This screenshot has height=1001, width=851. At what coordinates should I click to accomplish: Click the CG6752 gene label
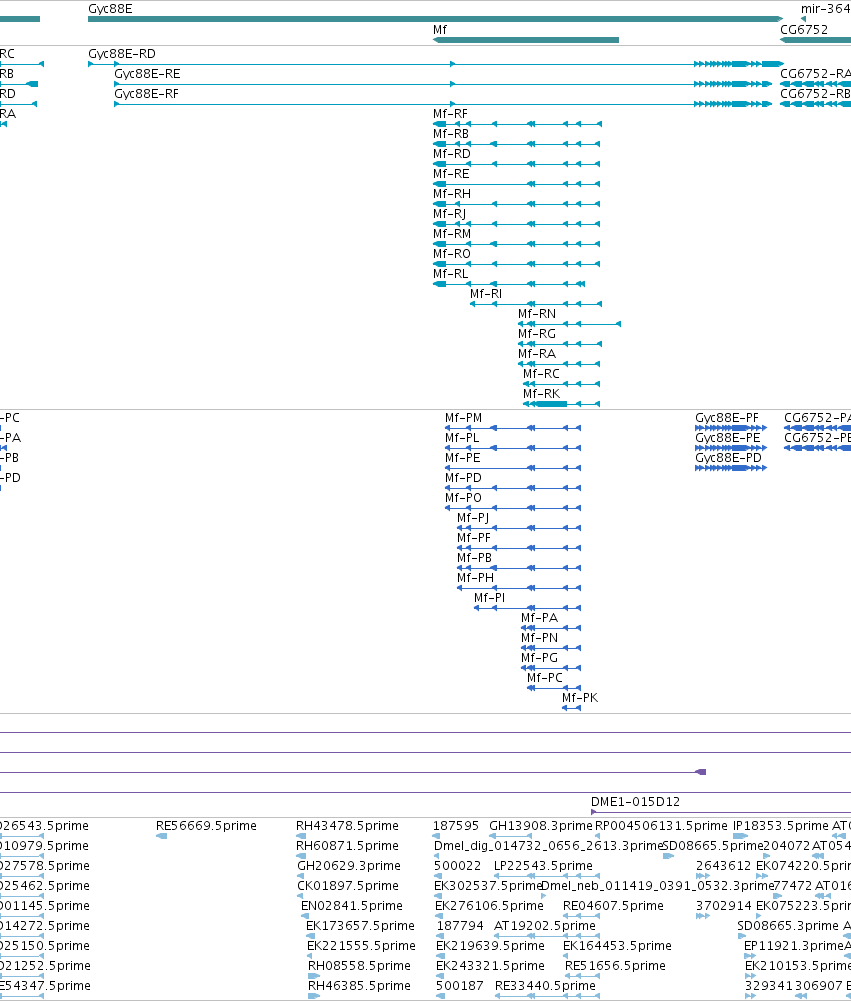pos(804,29)
